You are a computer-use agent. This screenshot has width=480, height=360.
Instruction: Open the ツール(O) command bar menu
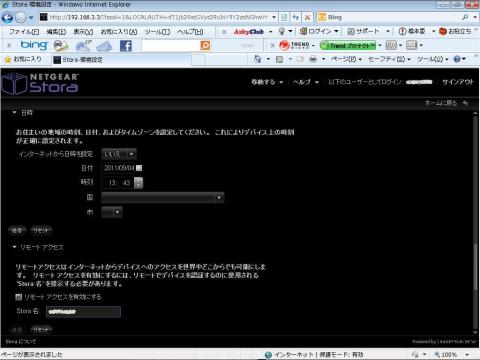point(432,59)
